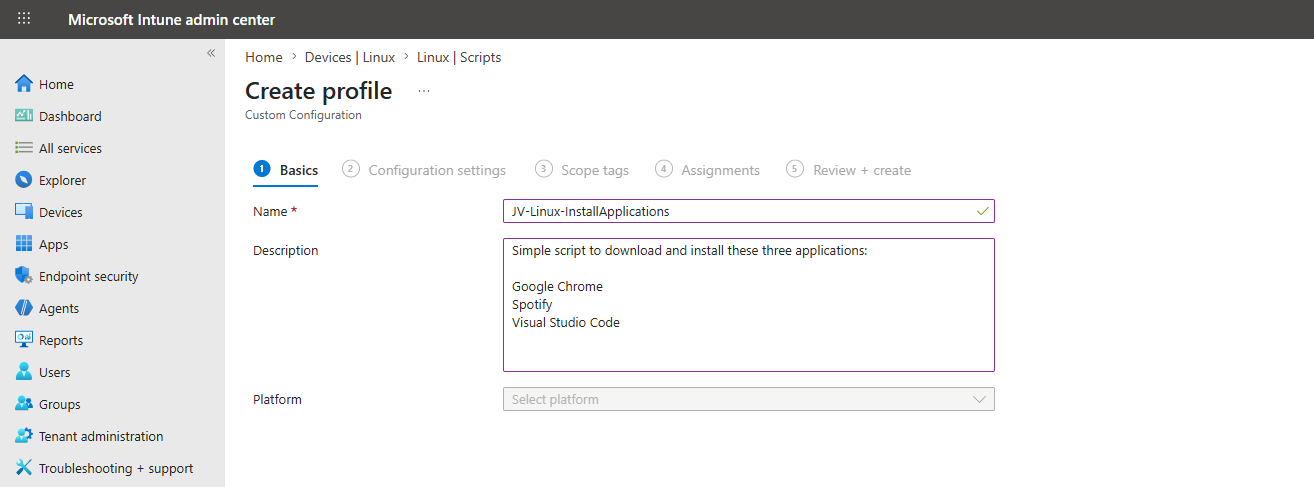Click the Home icon in sidebar
Screen dimensions: 1314x487
24,84
